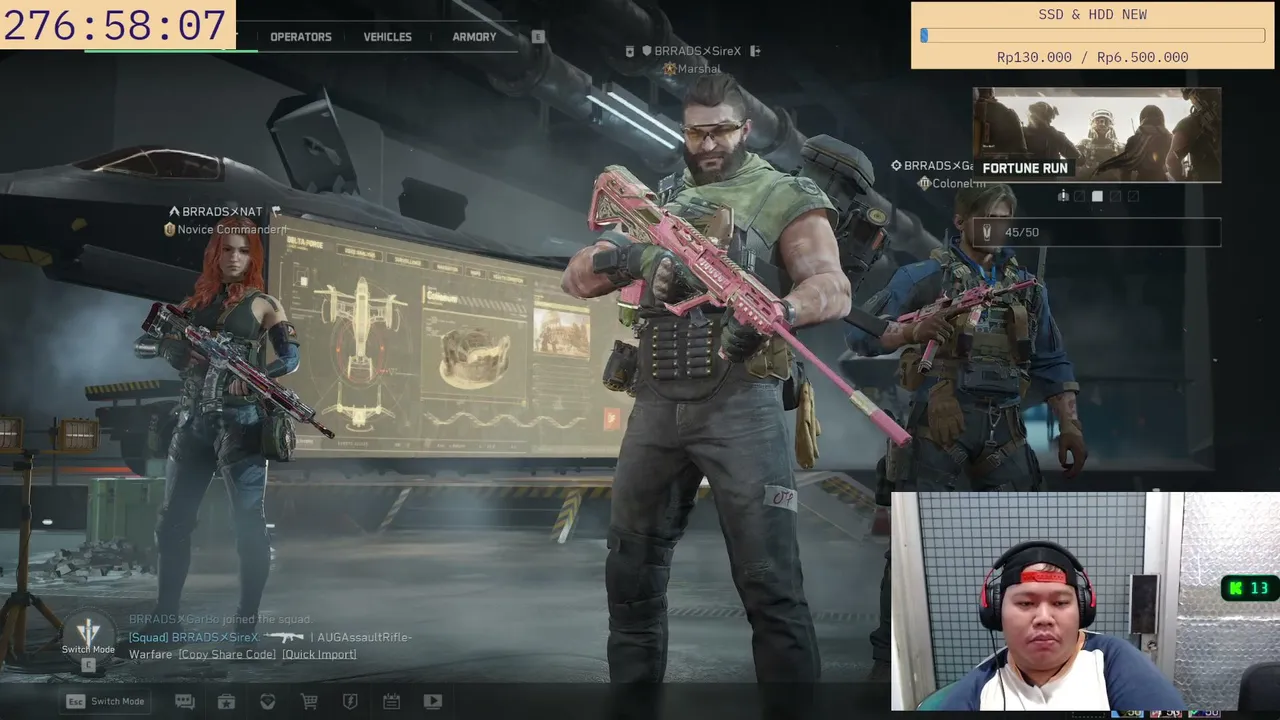Screen dimensions: 1280x720
Task: Open the Vehicles tab
Action: pos(388,37)
